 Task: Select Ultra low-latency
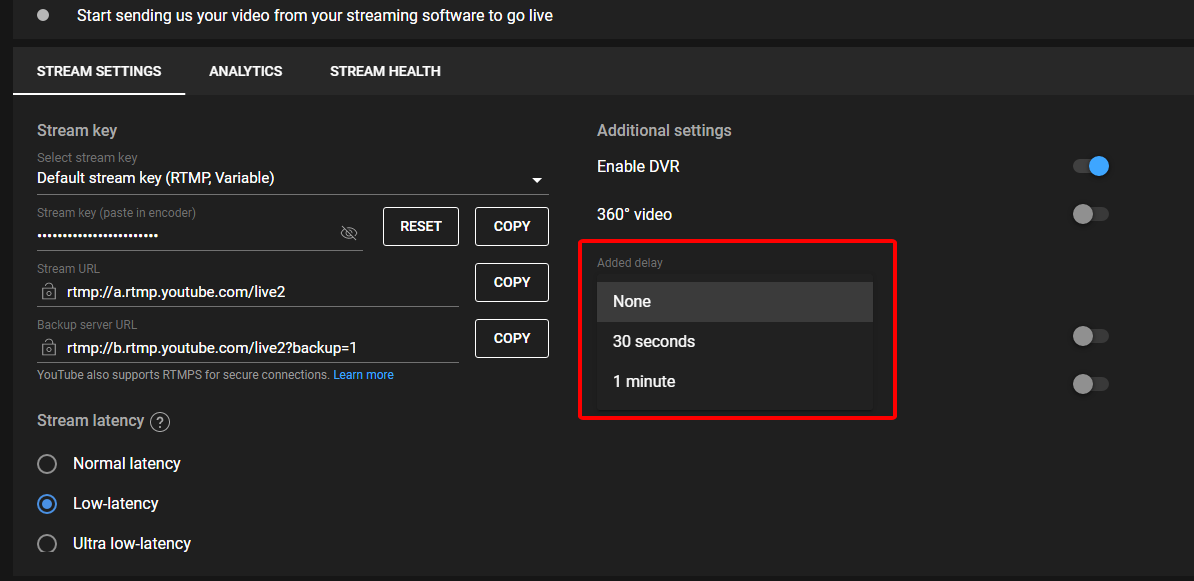pyautogui.click(x=46, y=543)
